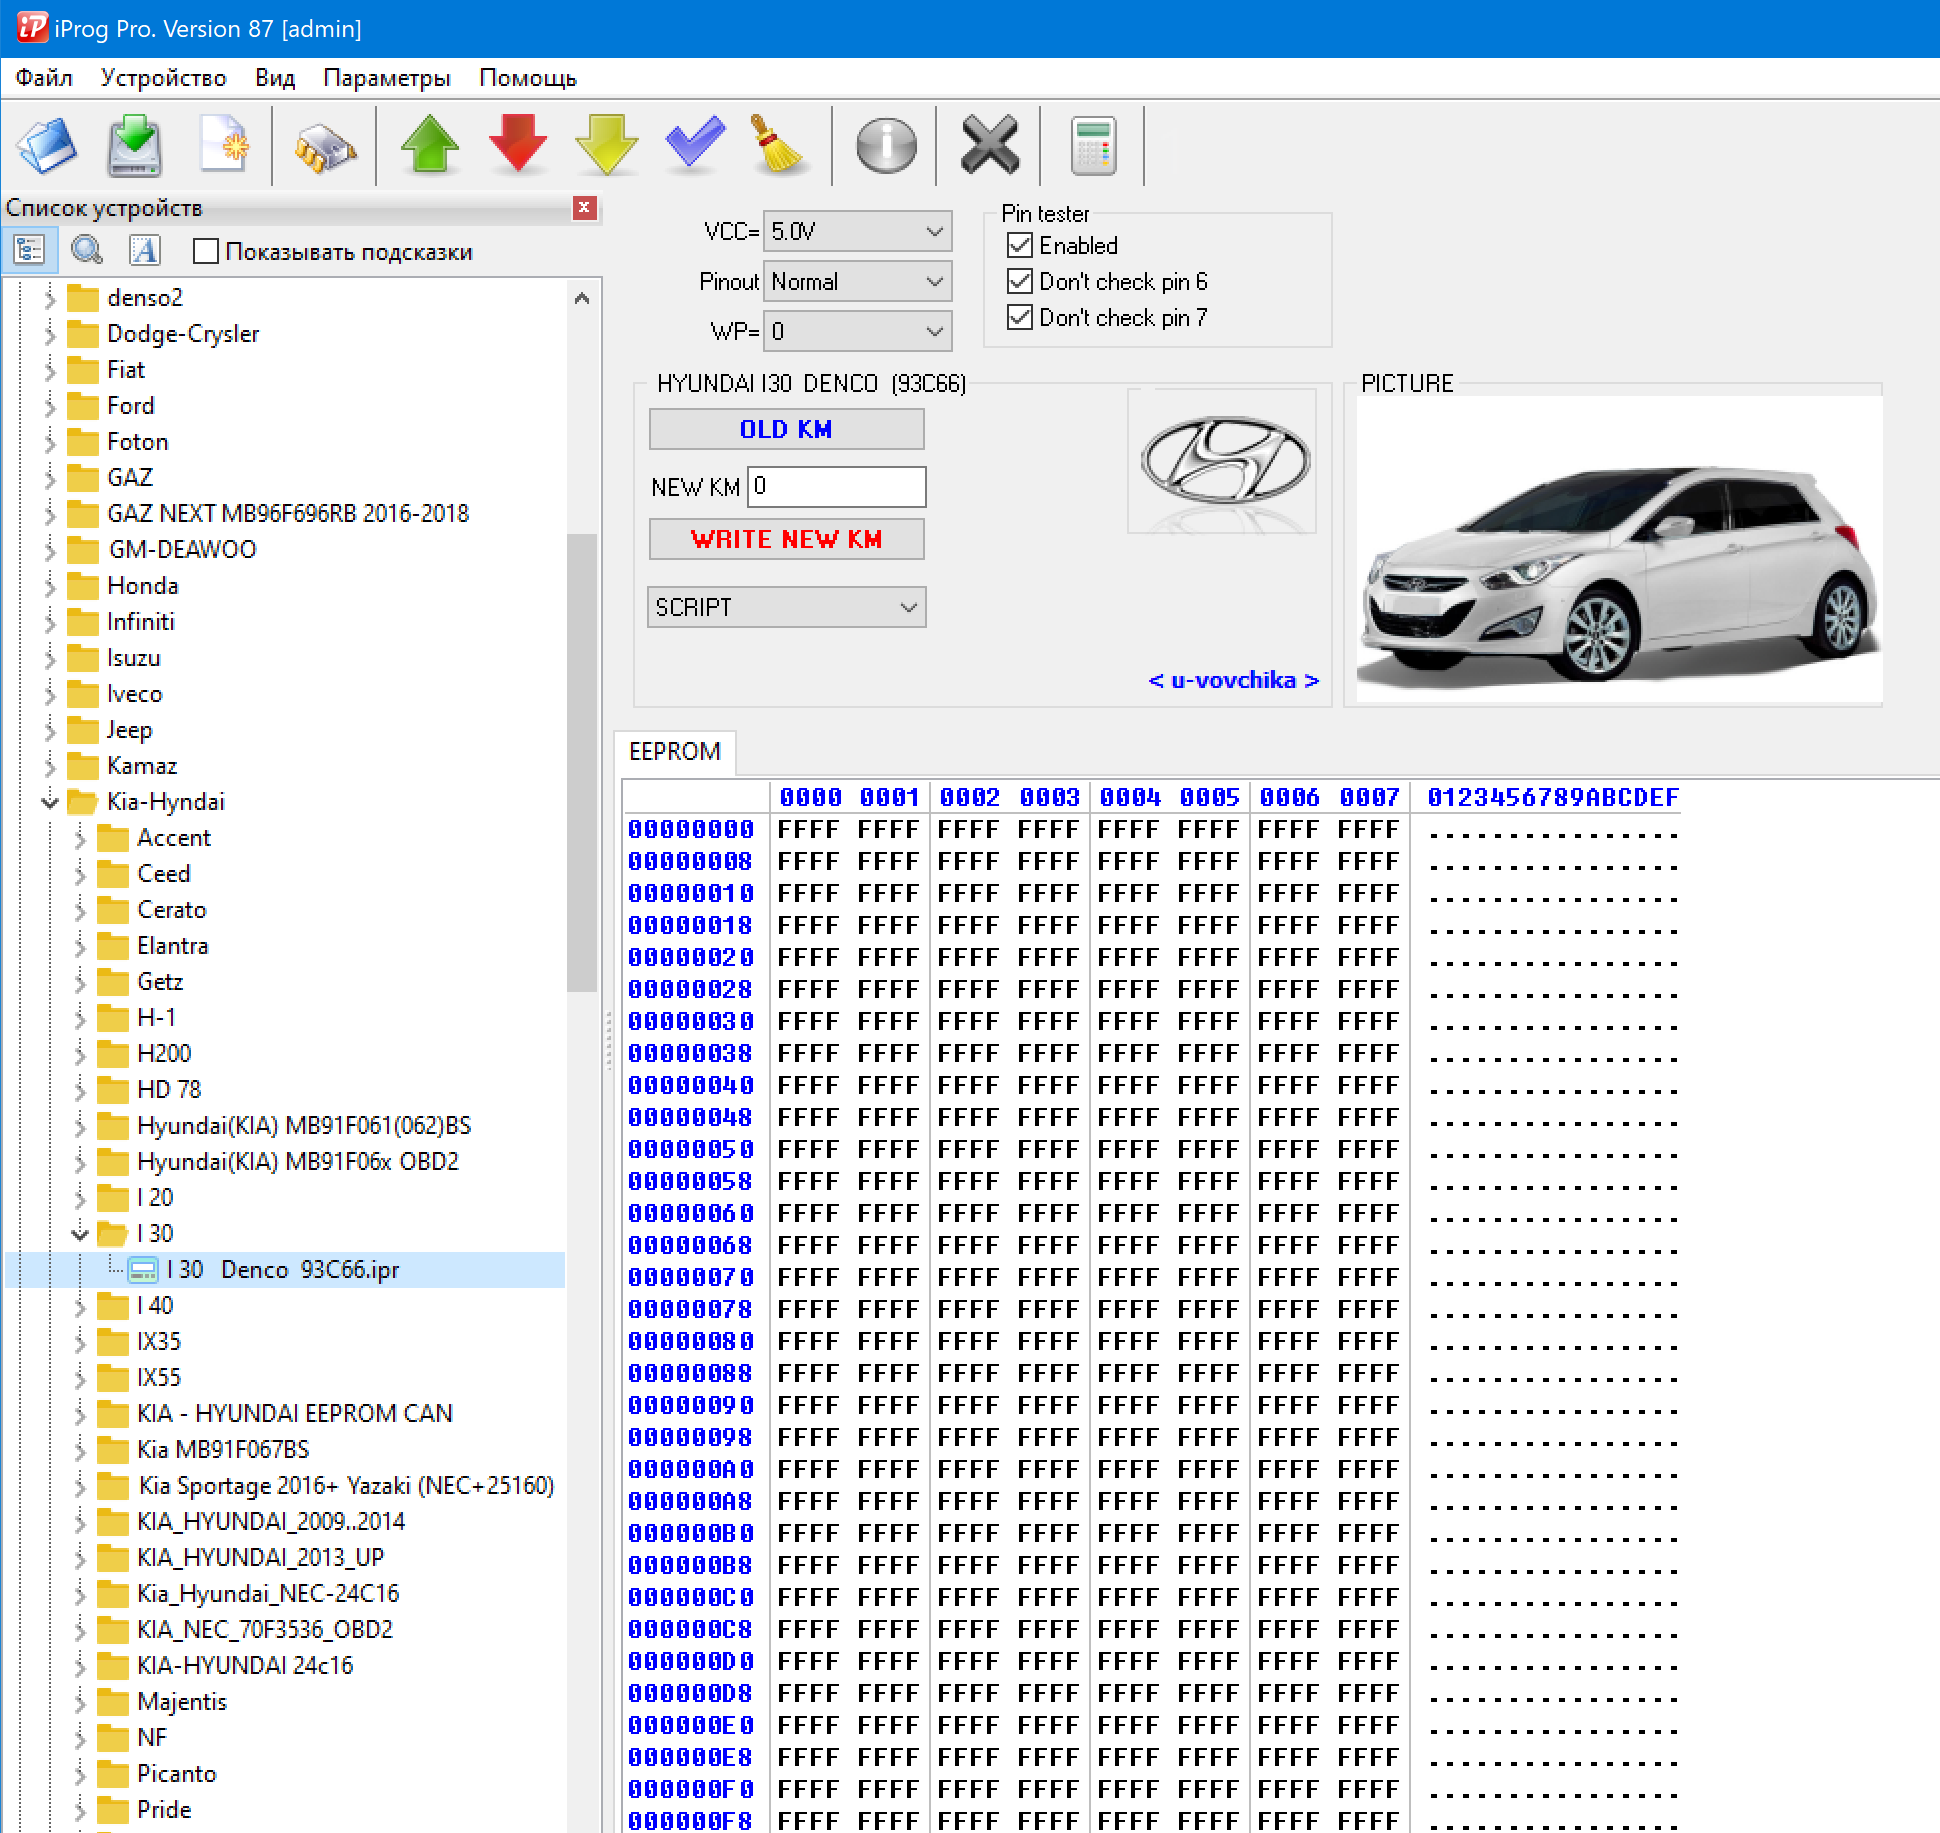This screenshot has height=1833, width=1940.
Task: Toggle the Pin tester Enabled checkbox
Action: (x=1020, y=245)
